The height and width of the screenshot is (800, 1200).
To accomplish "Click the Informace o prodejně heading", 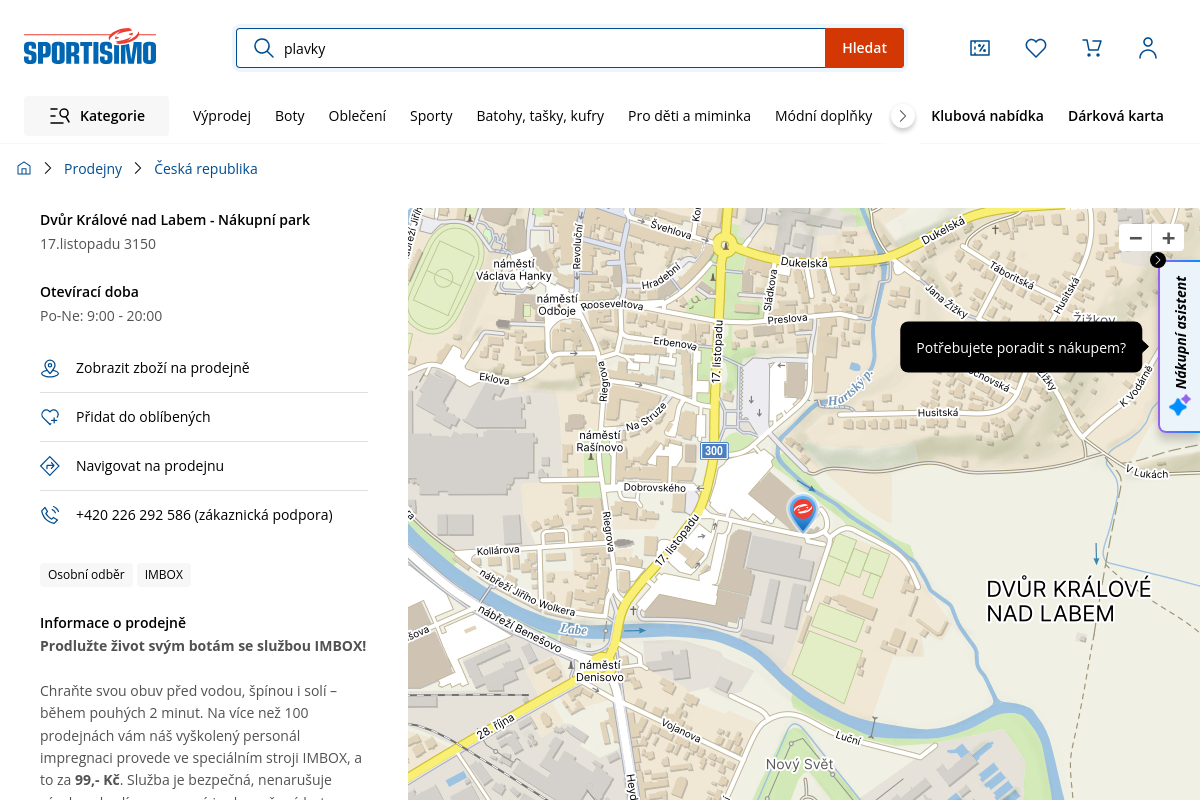I will (113, 623).
